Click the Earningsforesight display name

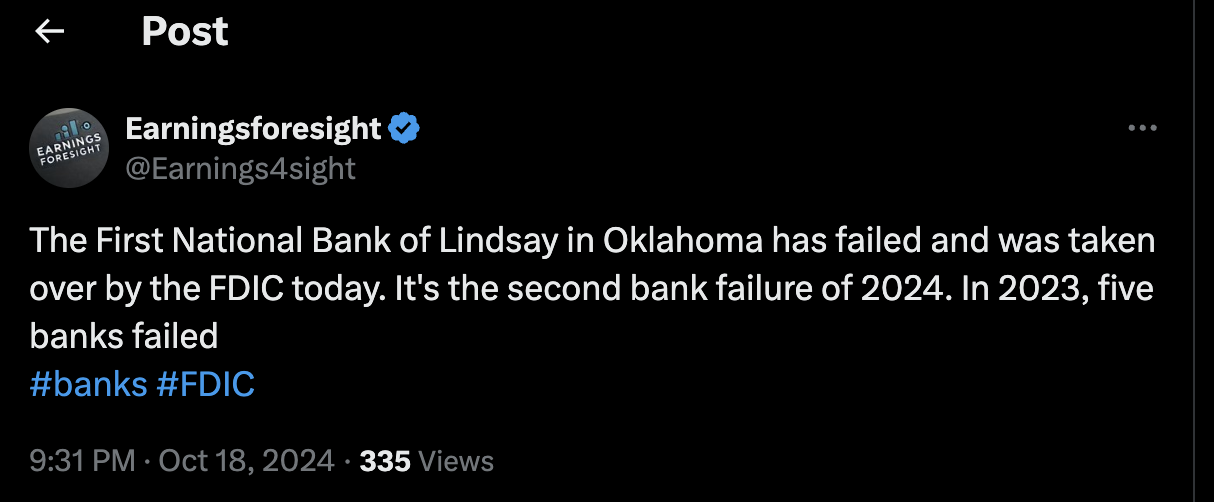[x=253, y=128]
